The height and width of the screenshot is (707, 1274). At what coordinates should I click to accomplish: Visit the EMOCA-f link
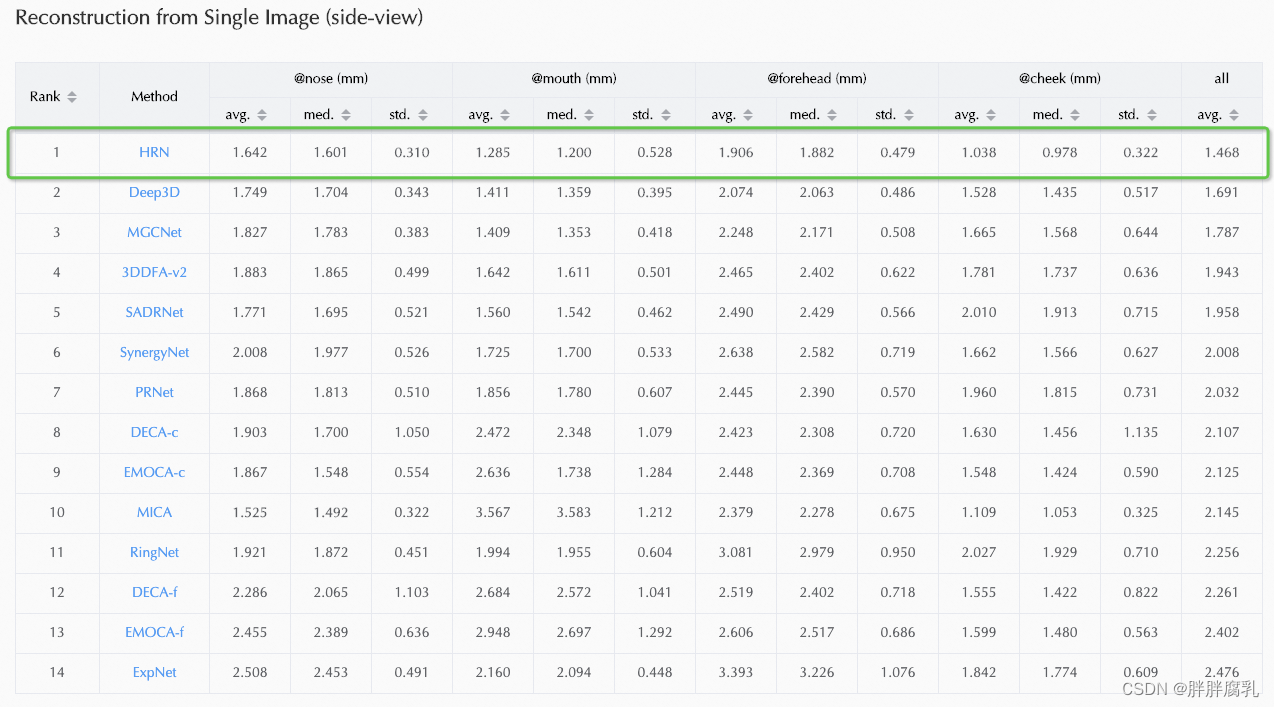point(154,632)
